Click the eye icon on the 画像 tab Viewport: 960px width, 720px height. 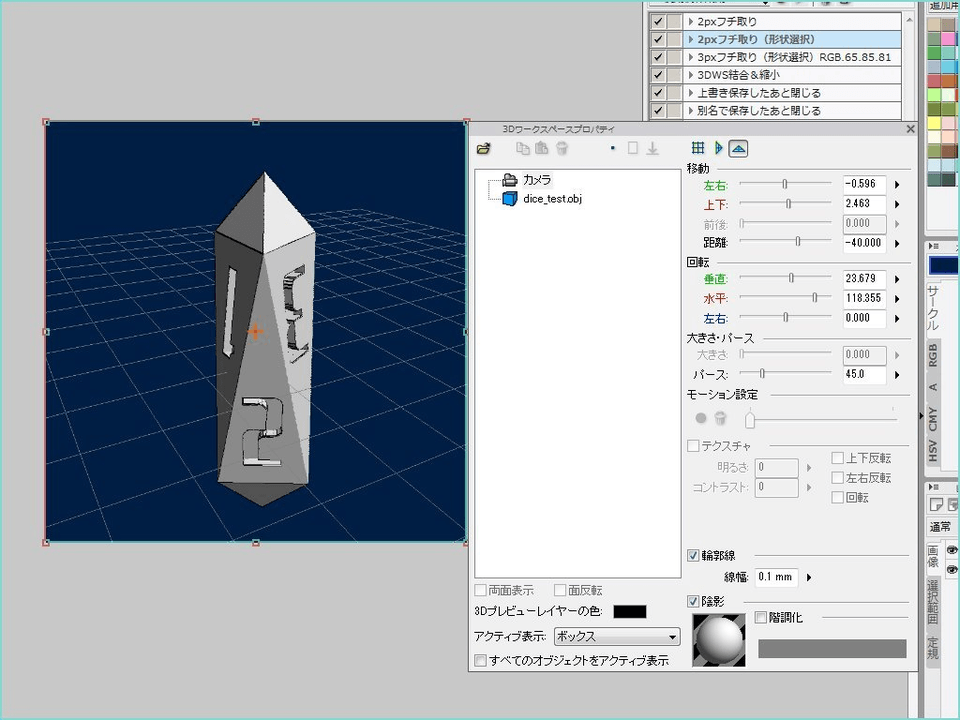click(x=952, y=550)
